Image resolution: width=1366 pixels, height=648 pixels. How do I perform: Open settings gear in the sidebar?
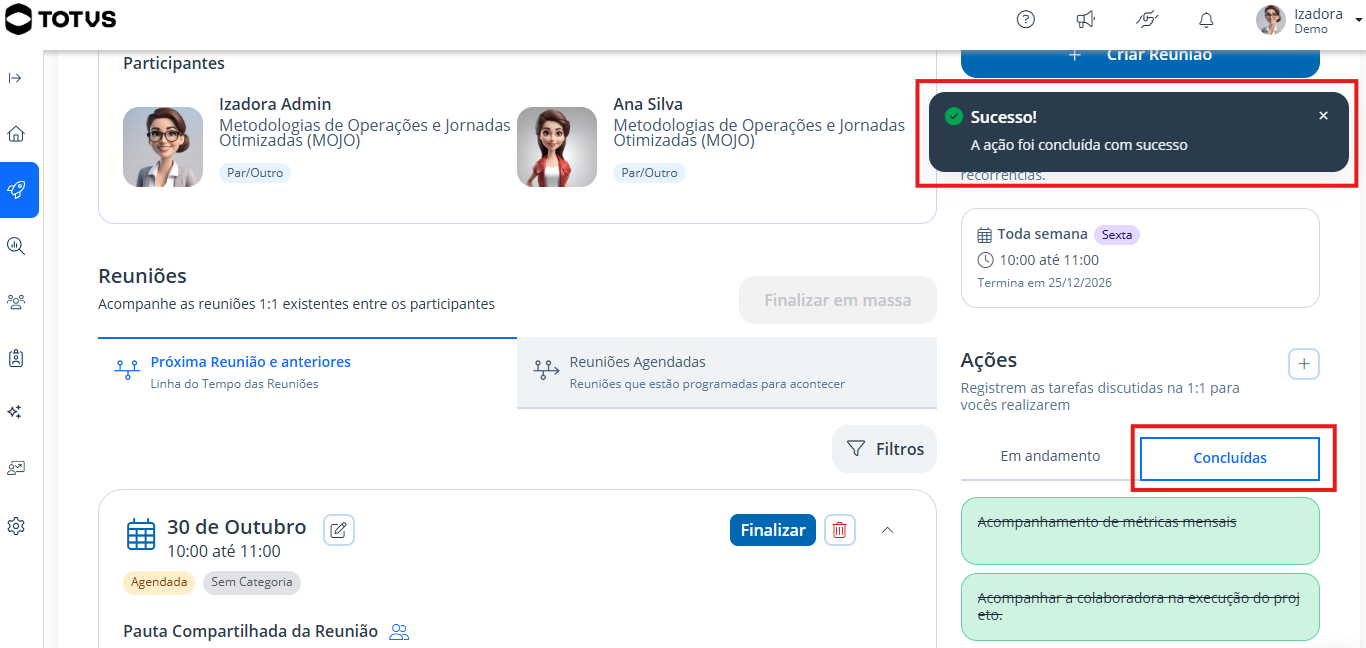pyautogui.click(x=15, y=526)
